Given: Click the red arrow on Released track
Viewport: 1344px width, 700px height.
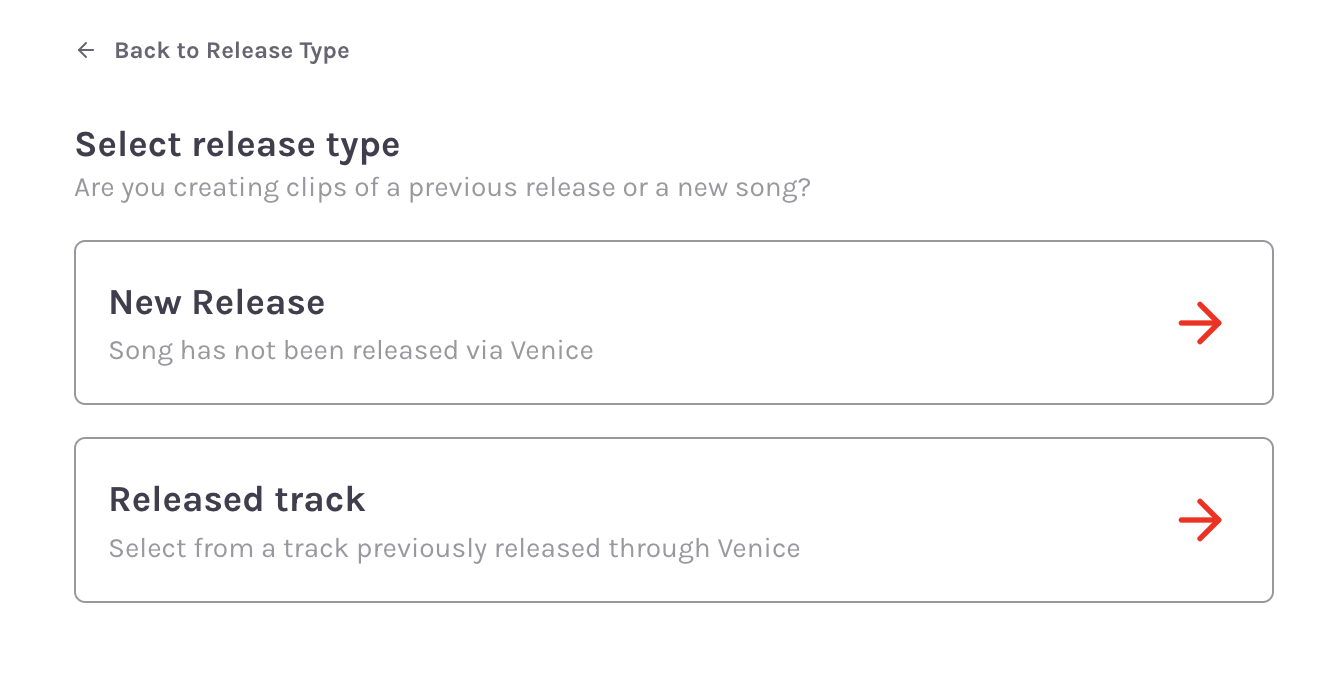Looking at the screenshot, I should pyautogui.click(x=1200, y=520).
